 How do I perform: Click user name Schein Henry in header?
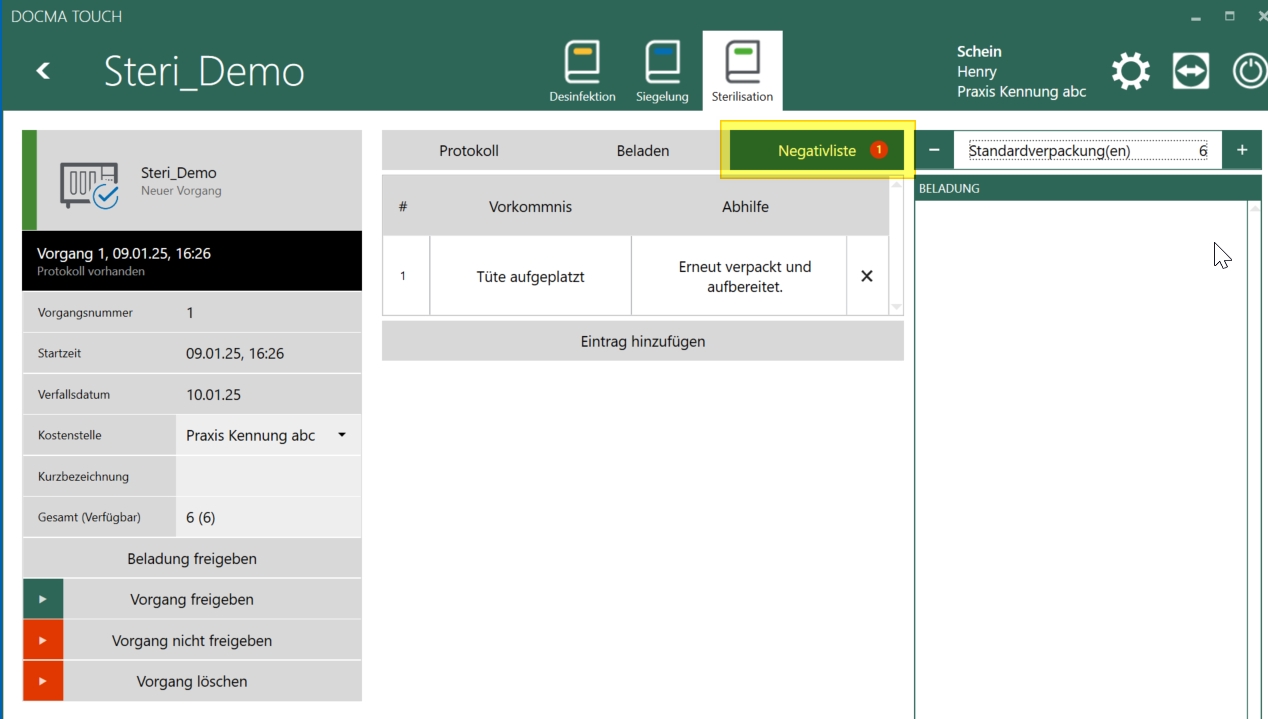coord(978,61)
